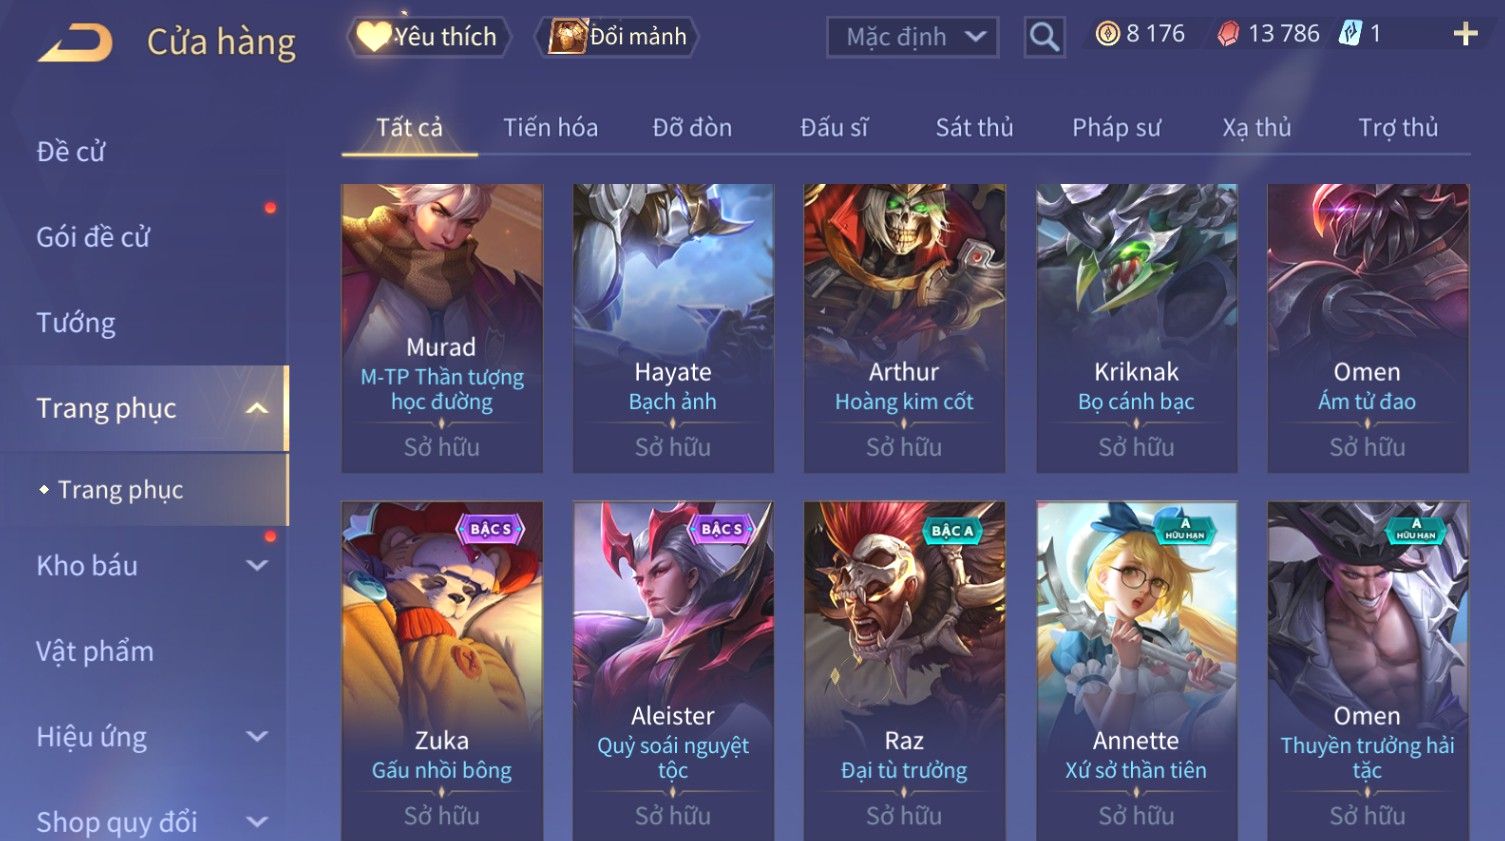The image size is (1505, 841).
Task: Click the plus icon to add currency
Action: pyautogui.click(x=1465, y=34)
